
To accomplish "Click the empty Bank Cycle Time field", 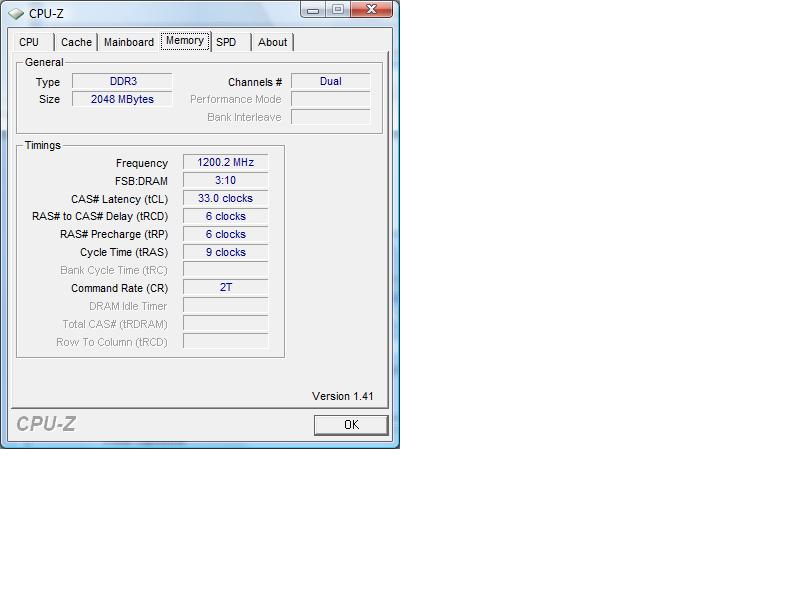I will point(226,270).
